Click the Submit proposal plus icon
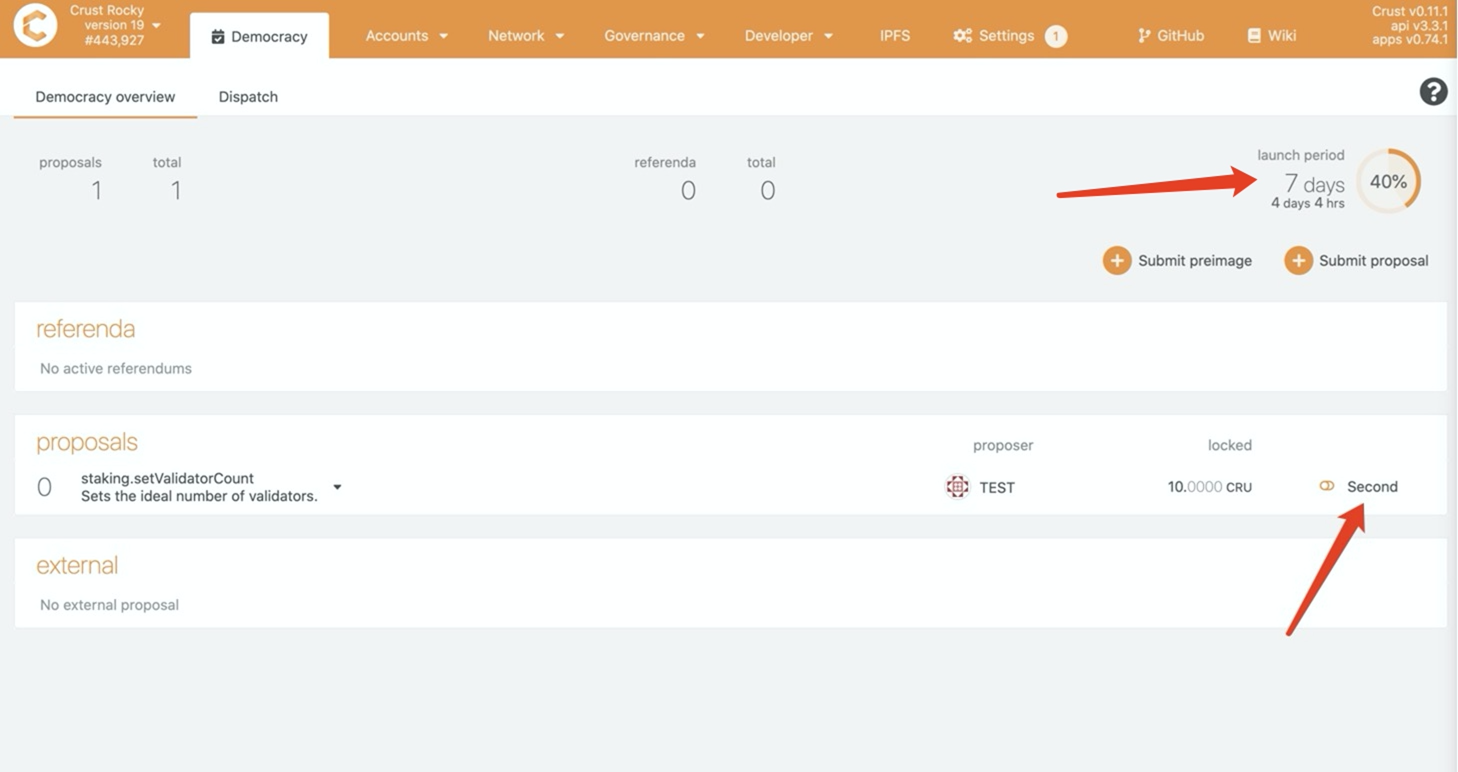 pos(1298,261)
